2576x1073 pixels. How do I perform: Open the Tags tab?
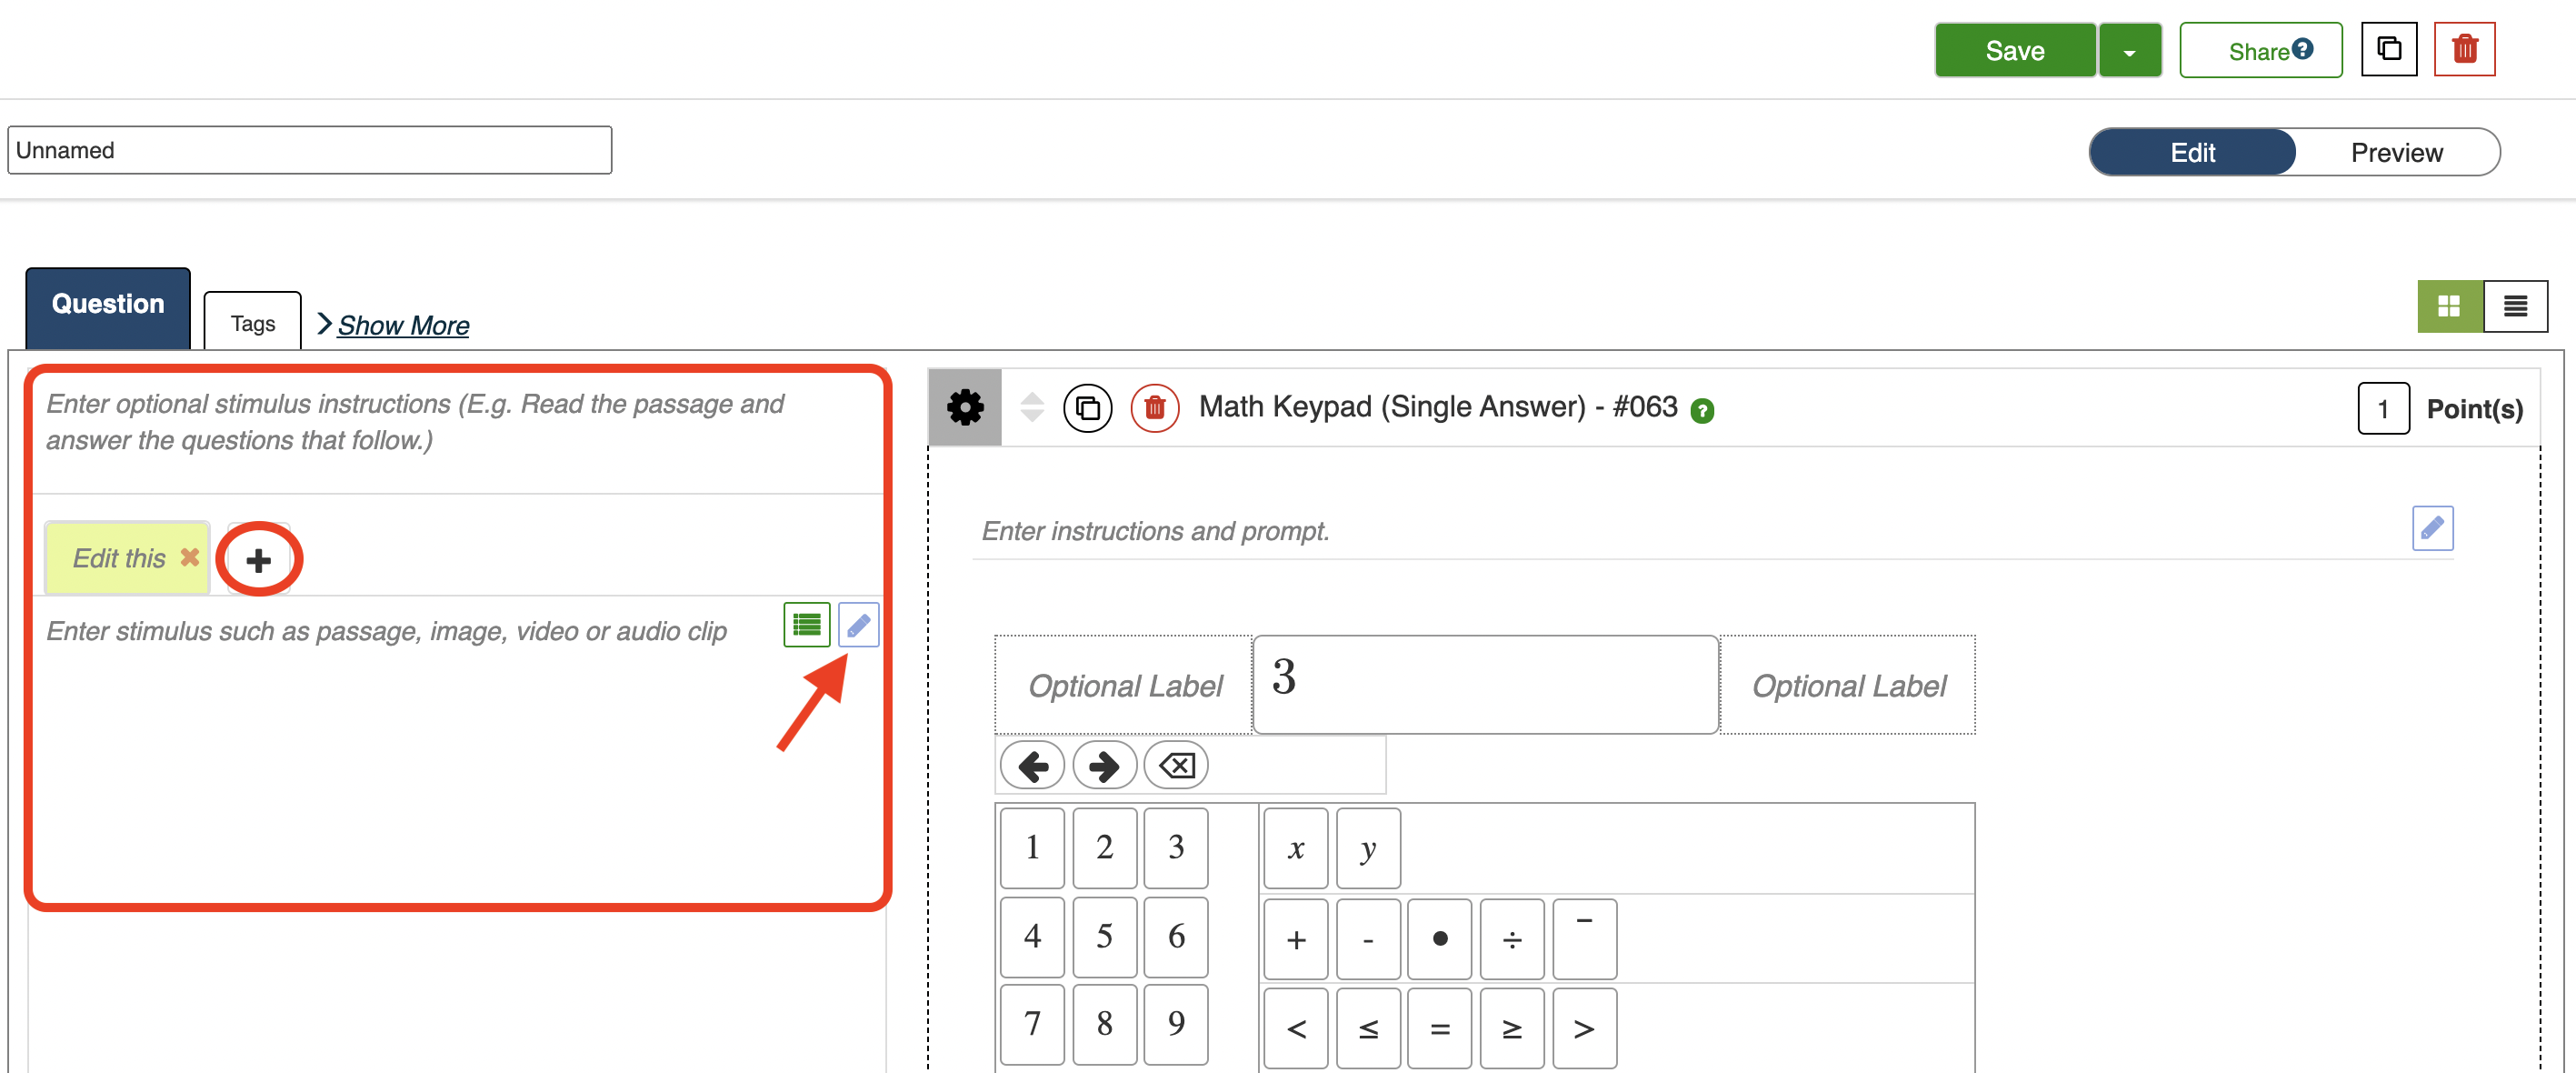(252, 323)
